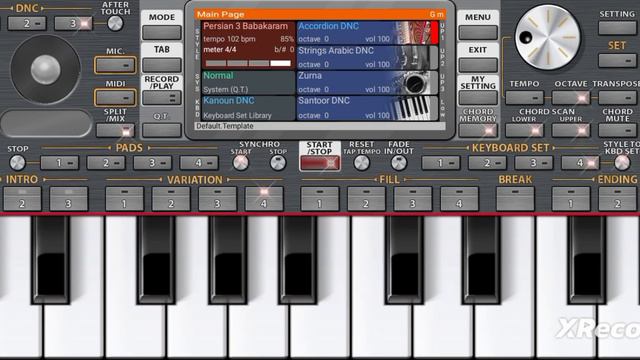
Task: Click the START/STOP button
Action: click(x=320, y=163)
